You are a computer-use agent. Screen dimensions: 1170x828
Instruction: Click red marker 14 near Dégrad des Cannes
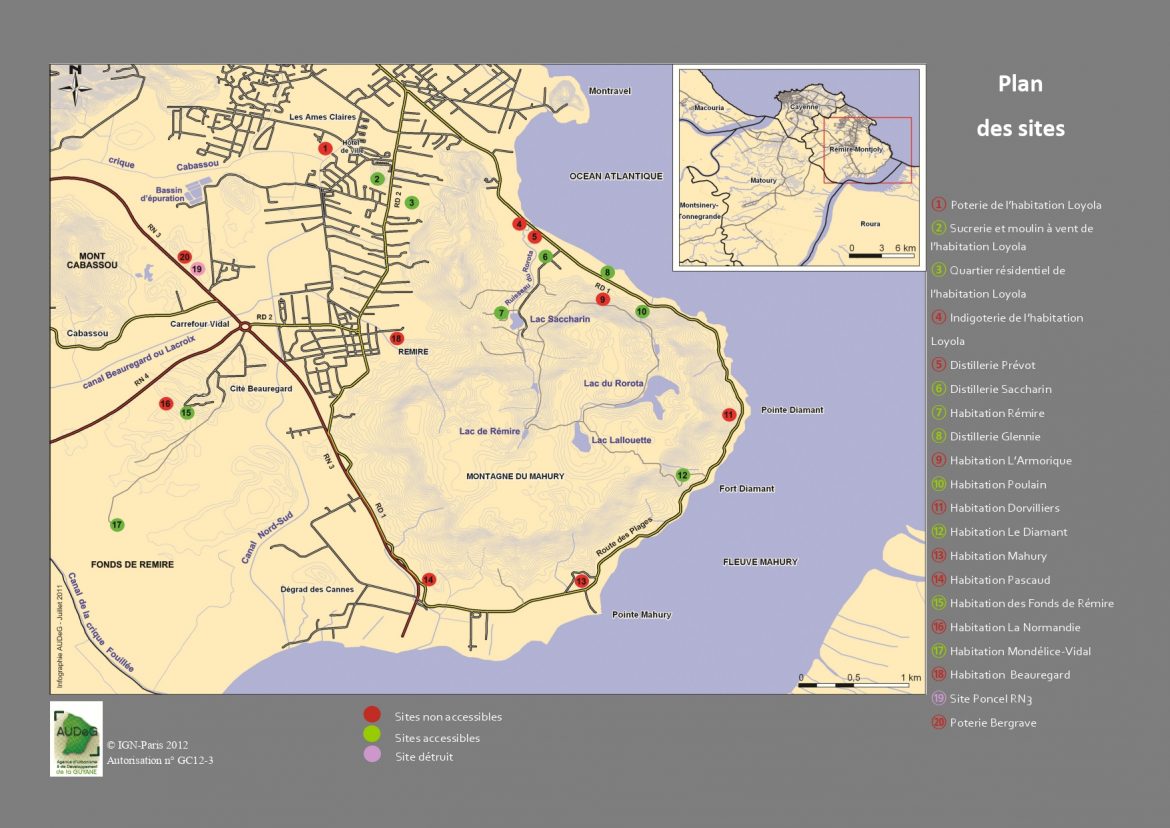429,579
